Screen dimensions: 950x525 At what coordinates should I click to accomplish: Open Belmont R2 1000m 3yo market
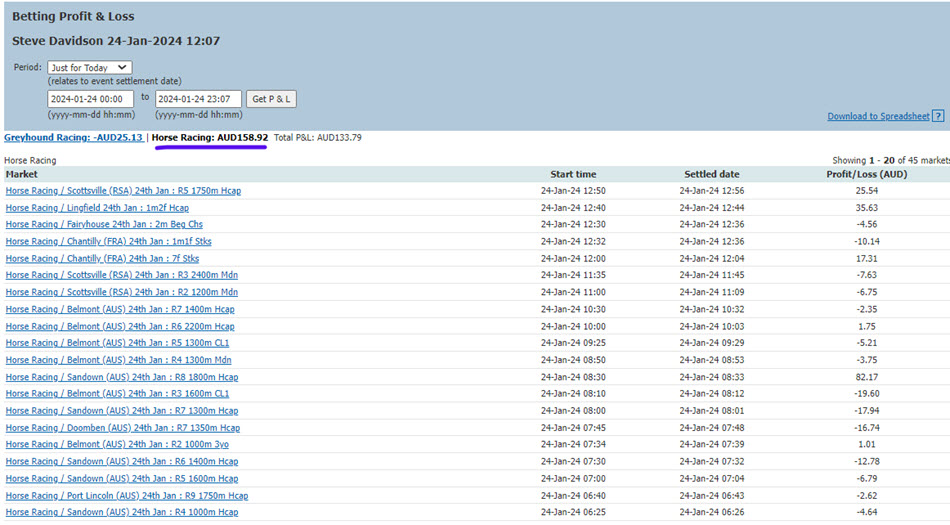118,444
